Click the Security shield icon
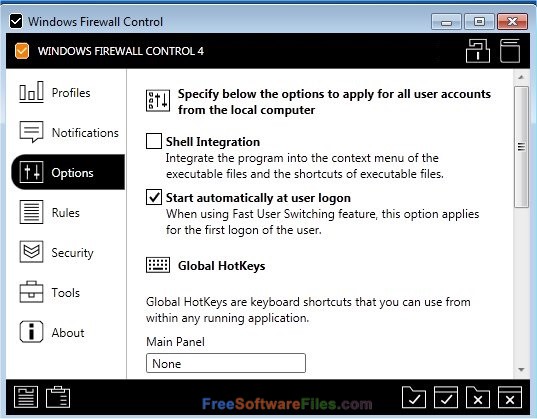Screen dimensions: 537x419 point(31,252)
